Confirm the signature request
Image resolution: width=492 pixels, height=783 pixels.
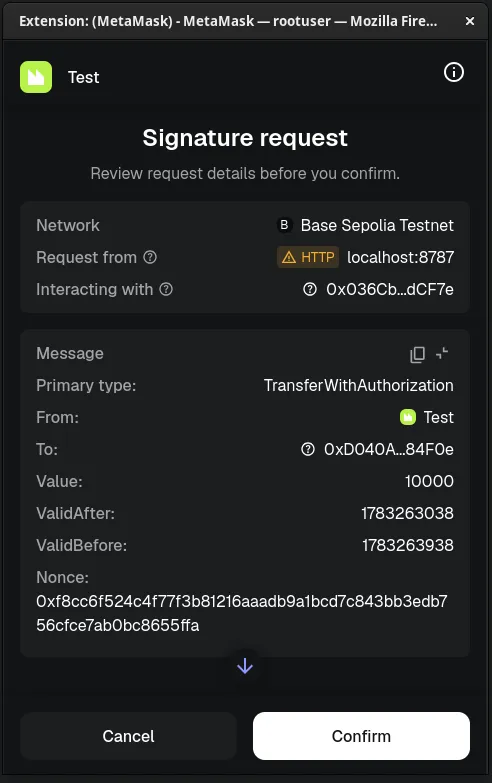tap(361, 736)
